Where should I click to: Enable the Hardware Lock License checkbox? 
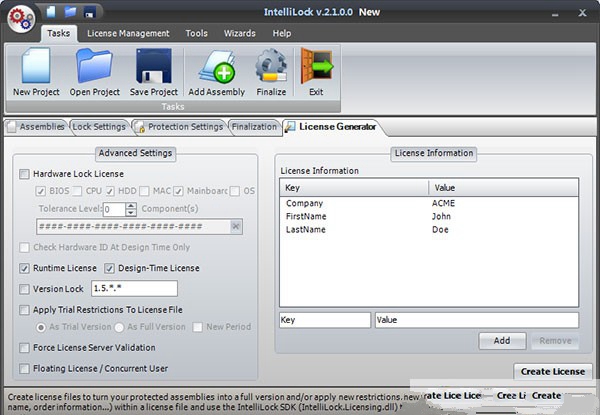pos(24,174)
